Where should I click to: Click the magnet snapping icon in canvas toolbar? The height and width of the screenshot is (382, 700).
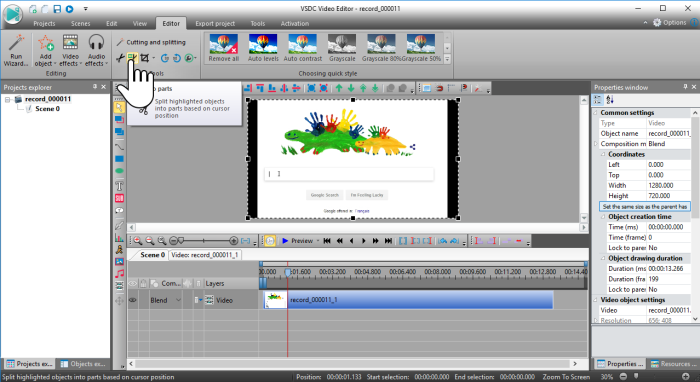pyautogui.click(x=439, y=88)
